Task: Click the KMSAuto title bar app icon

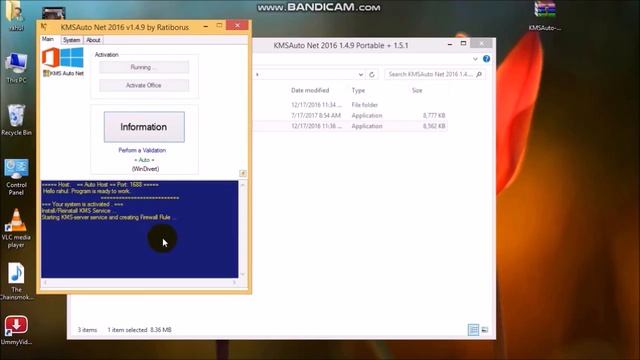Action: [x=44, y=27]
